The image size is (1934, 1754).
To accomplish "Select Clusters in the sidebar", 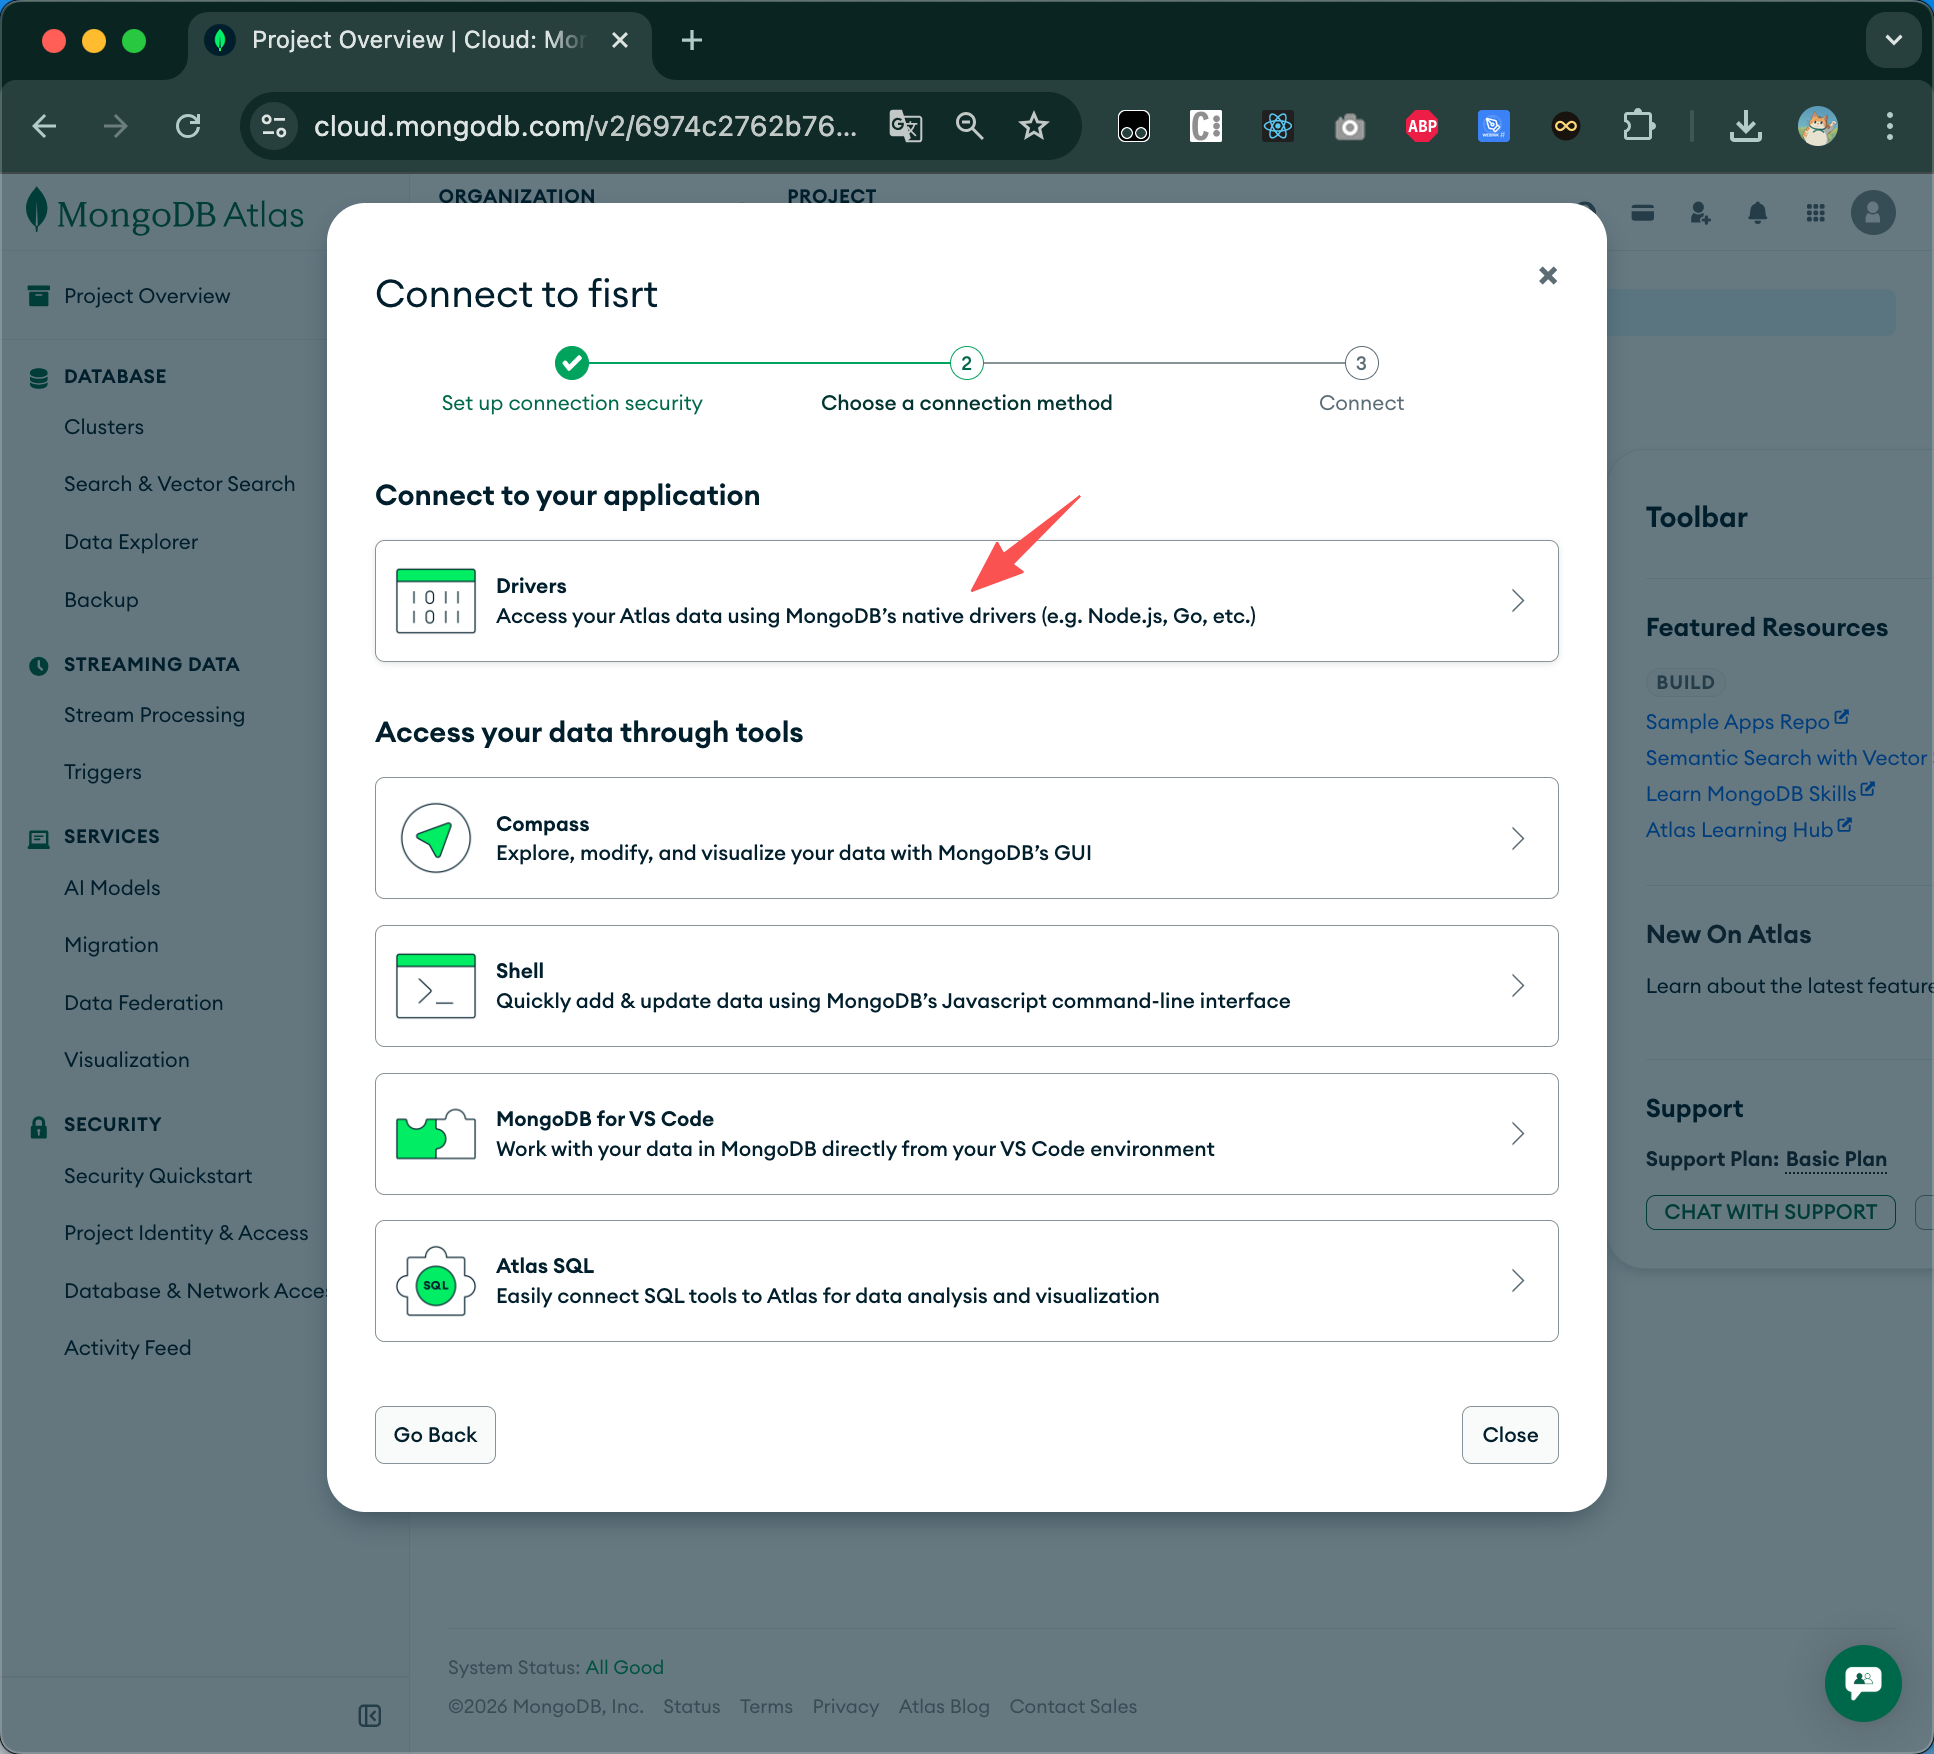I will tap(104, 427).
